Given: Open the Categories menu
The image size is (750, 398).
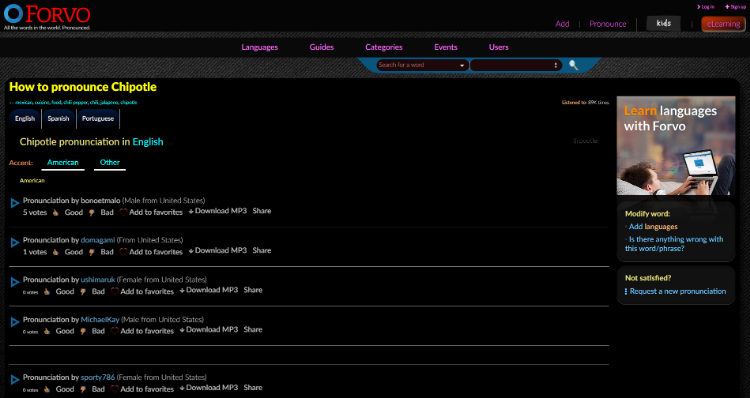Looking at the screenshot, I should pos(384,47).
